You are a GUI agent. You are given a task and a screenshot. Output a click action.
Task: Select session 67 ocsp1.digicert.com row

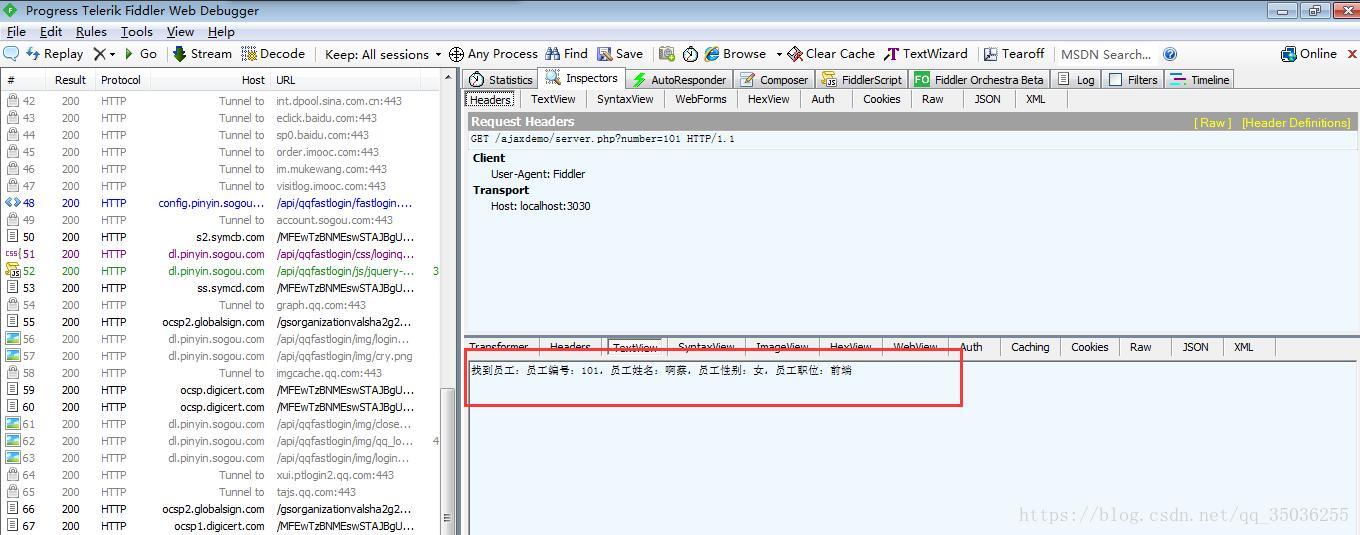[x=221, y=526]
